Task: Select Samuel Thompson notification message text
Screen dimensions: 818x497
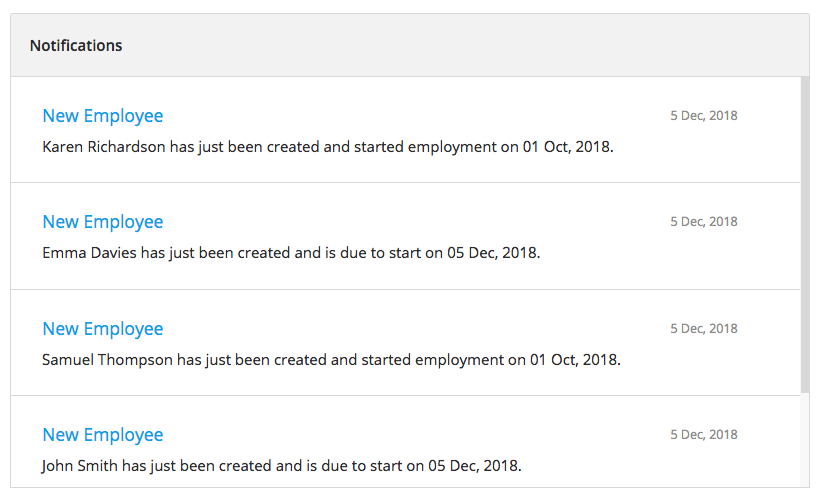Action: [331, 360]
